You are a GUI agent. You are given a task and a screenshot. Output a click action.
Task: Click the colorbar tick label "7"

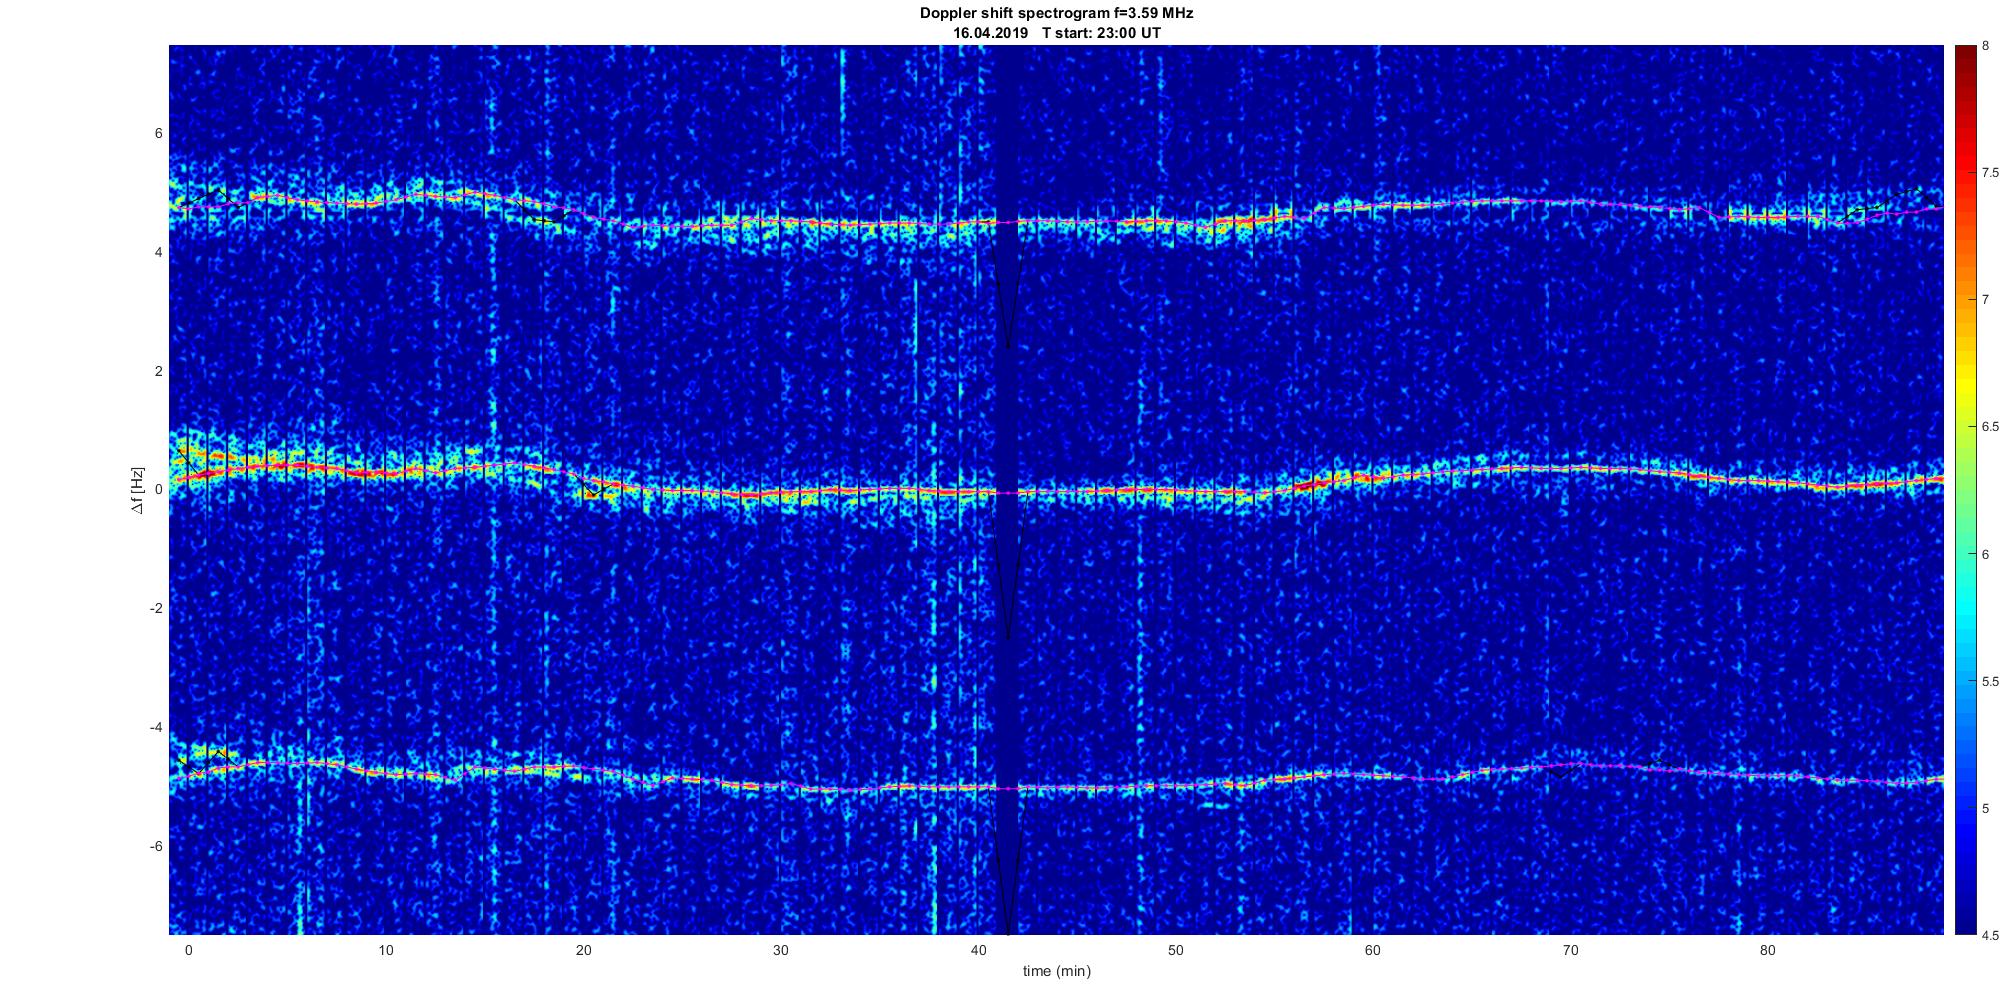[x=1985, y=300]
